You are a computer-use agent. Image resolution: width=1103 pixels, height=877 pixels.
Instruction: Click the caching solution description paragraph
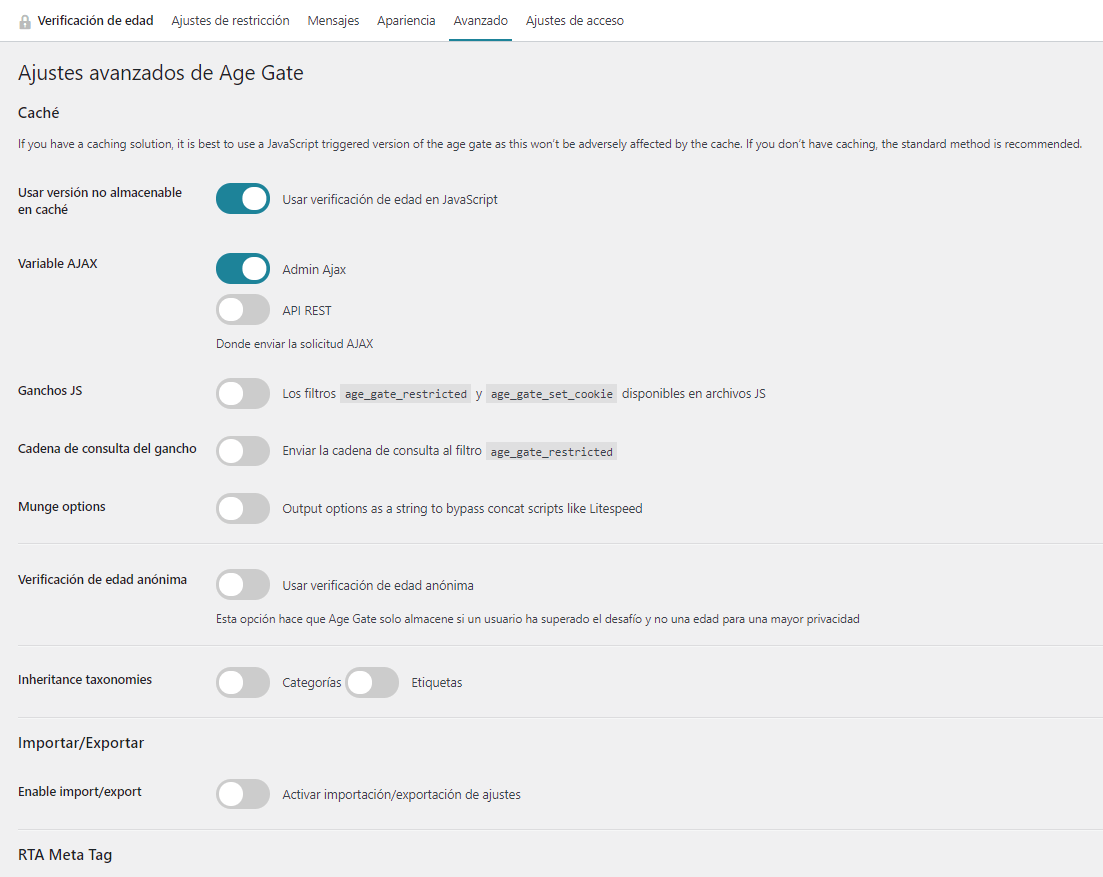[550, 143]
